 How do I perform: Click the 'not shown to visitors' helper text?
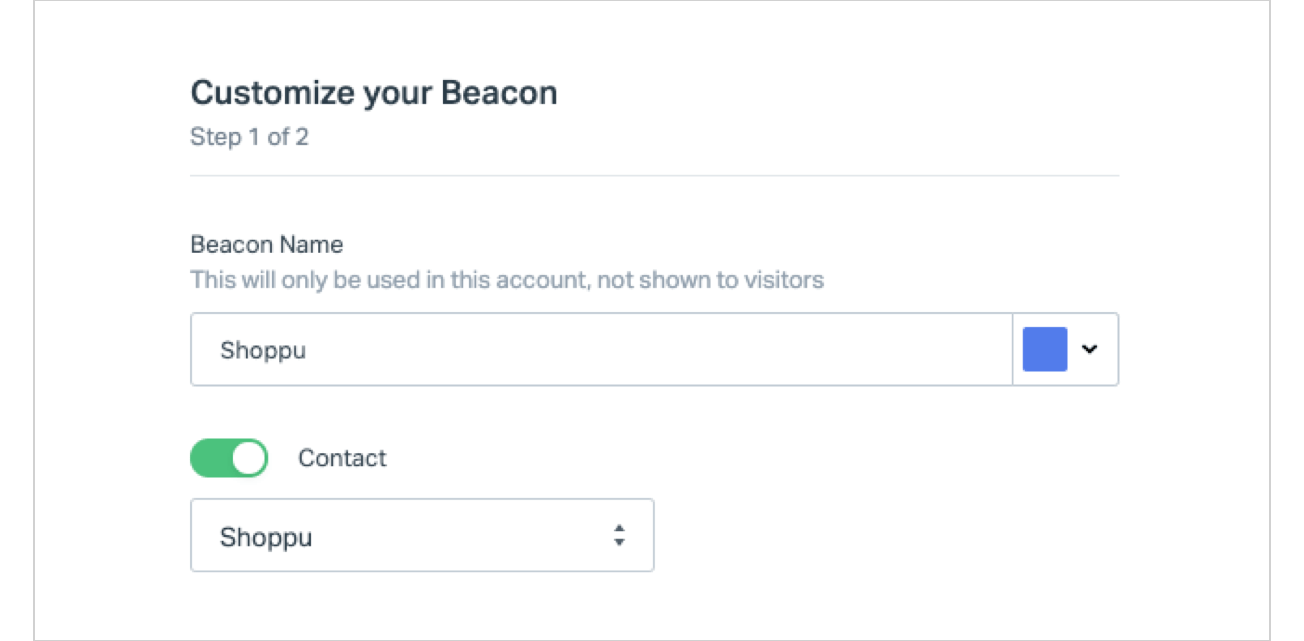710,280
